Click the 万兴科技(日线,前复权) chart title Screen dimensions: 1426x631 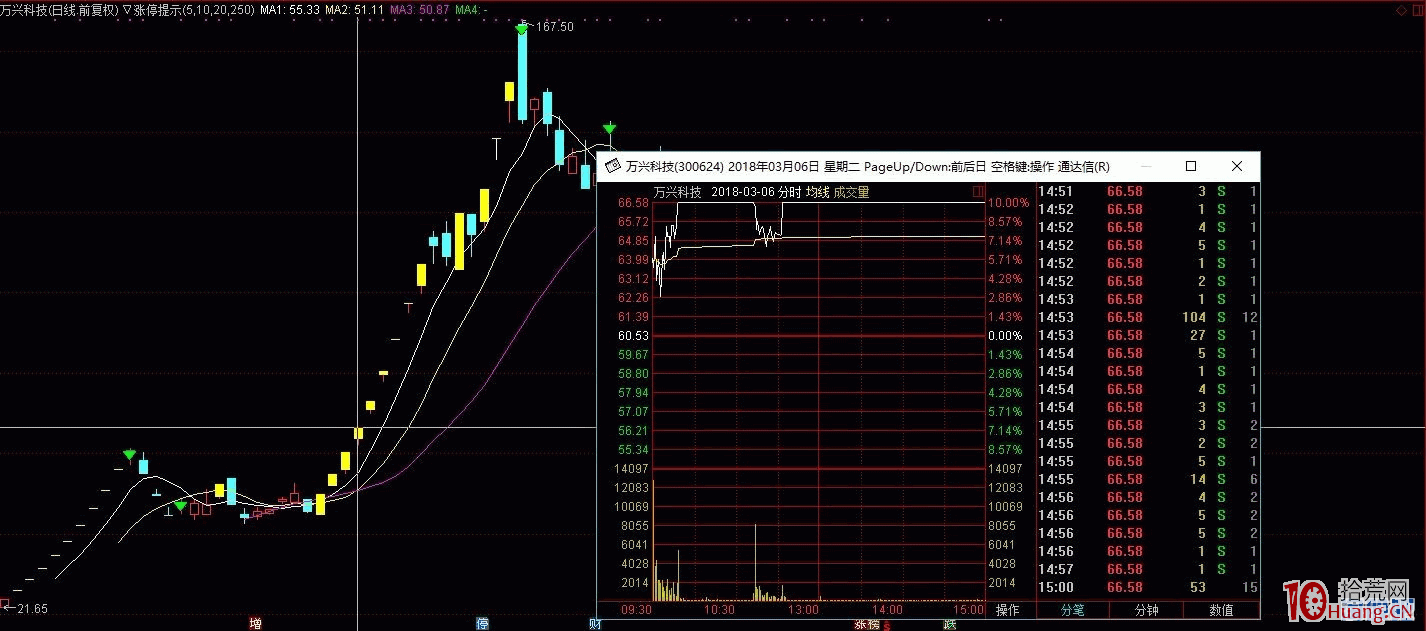coord(60,9)
